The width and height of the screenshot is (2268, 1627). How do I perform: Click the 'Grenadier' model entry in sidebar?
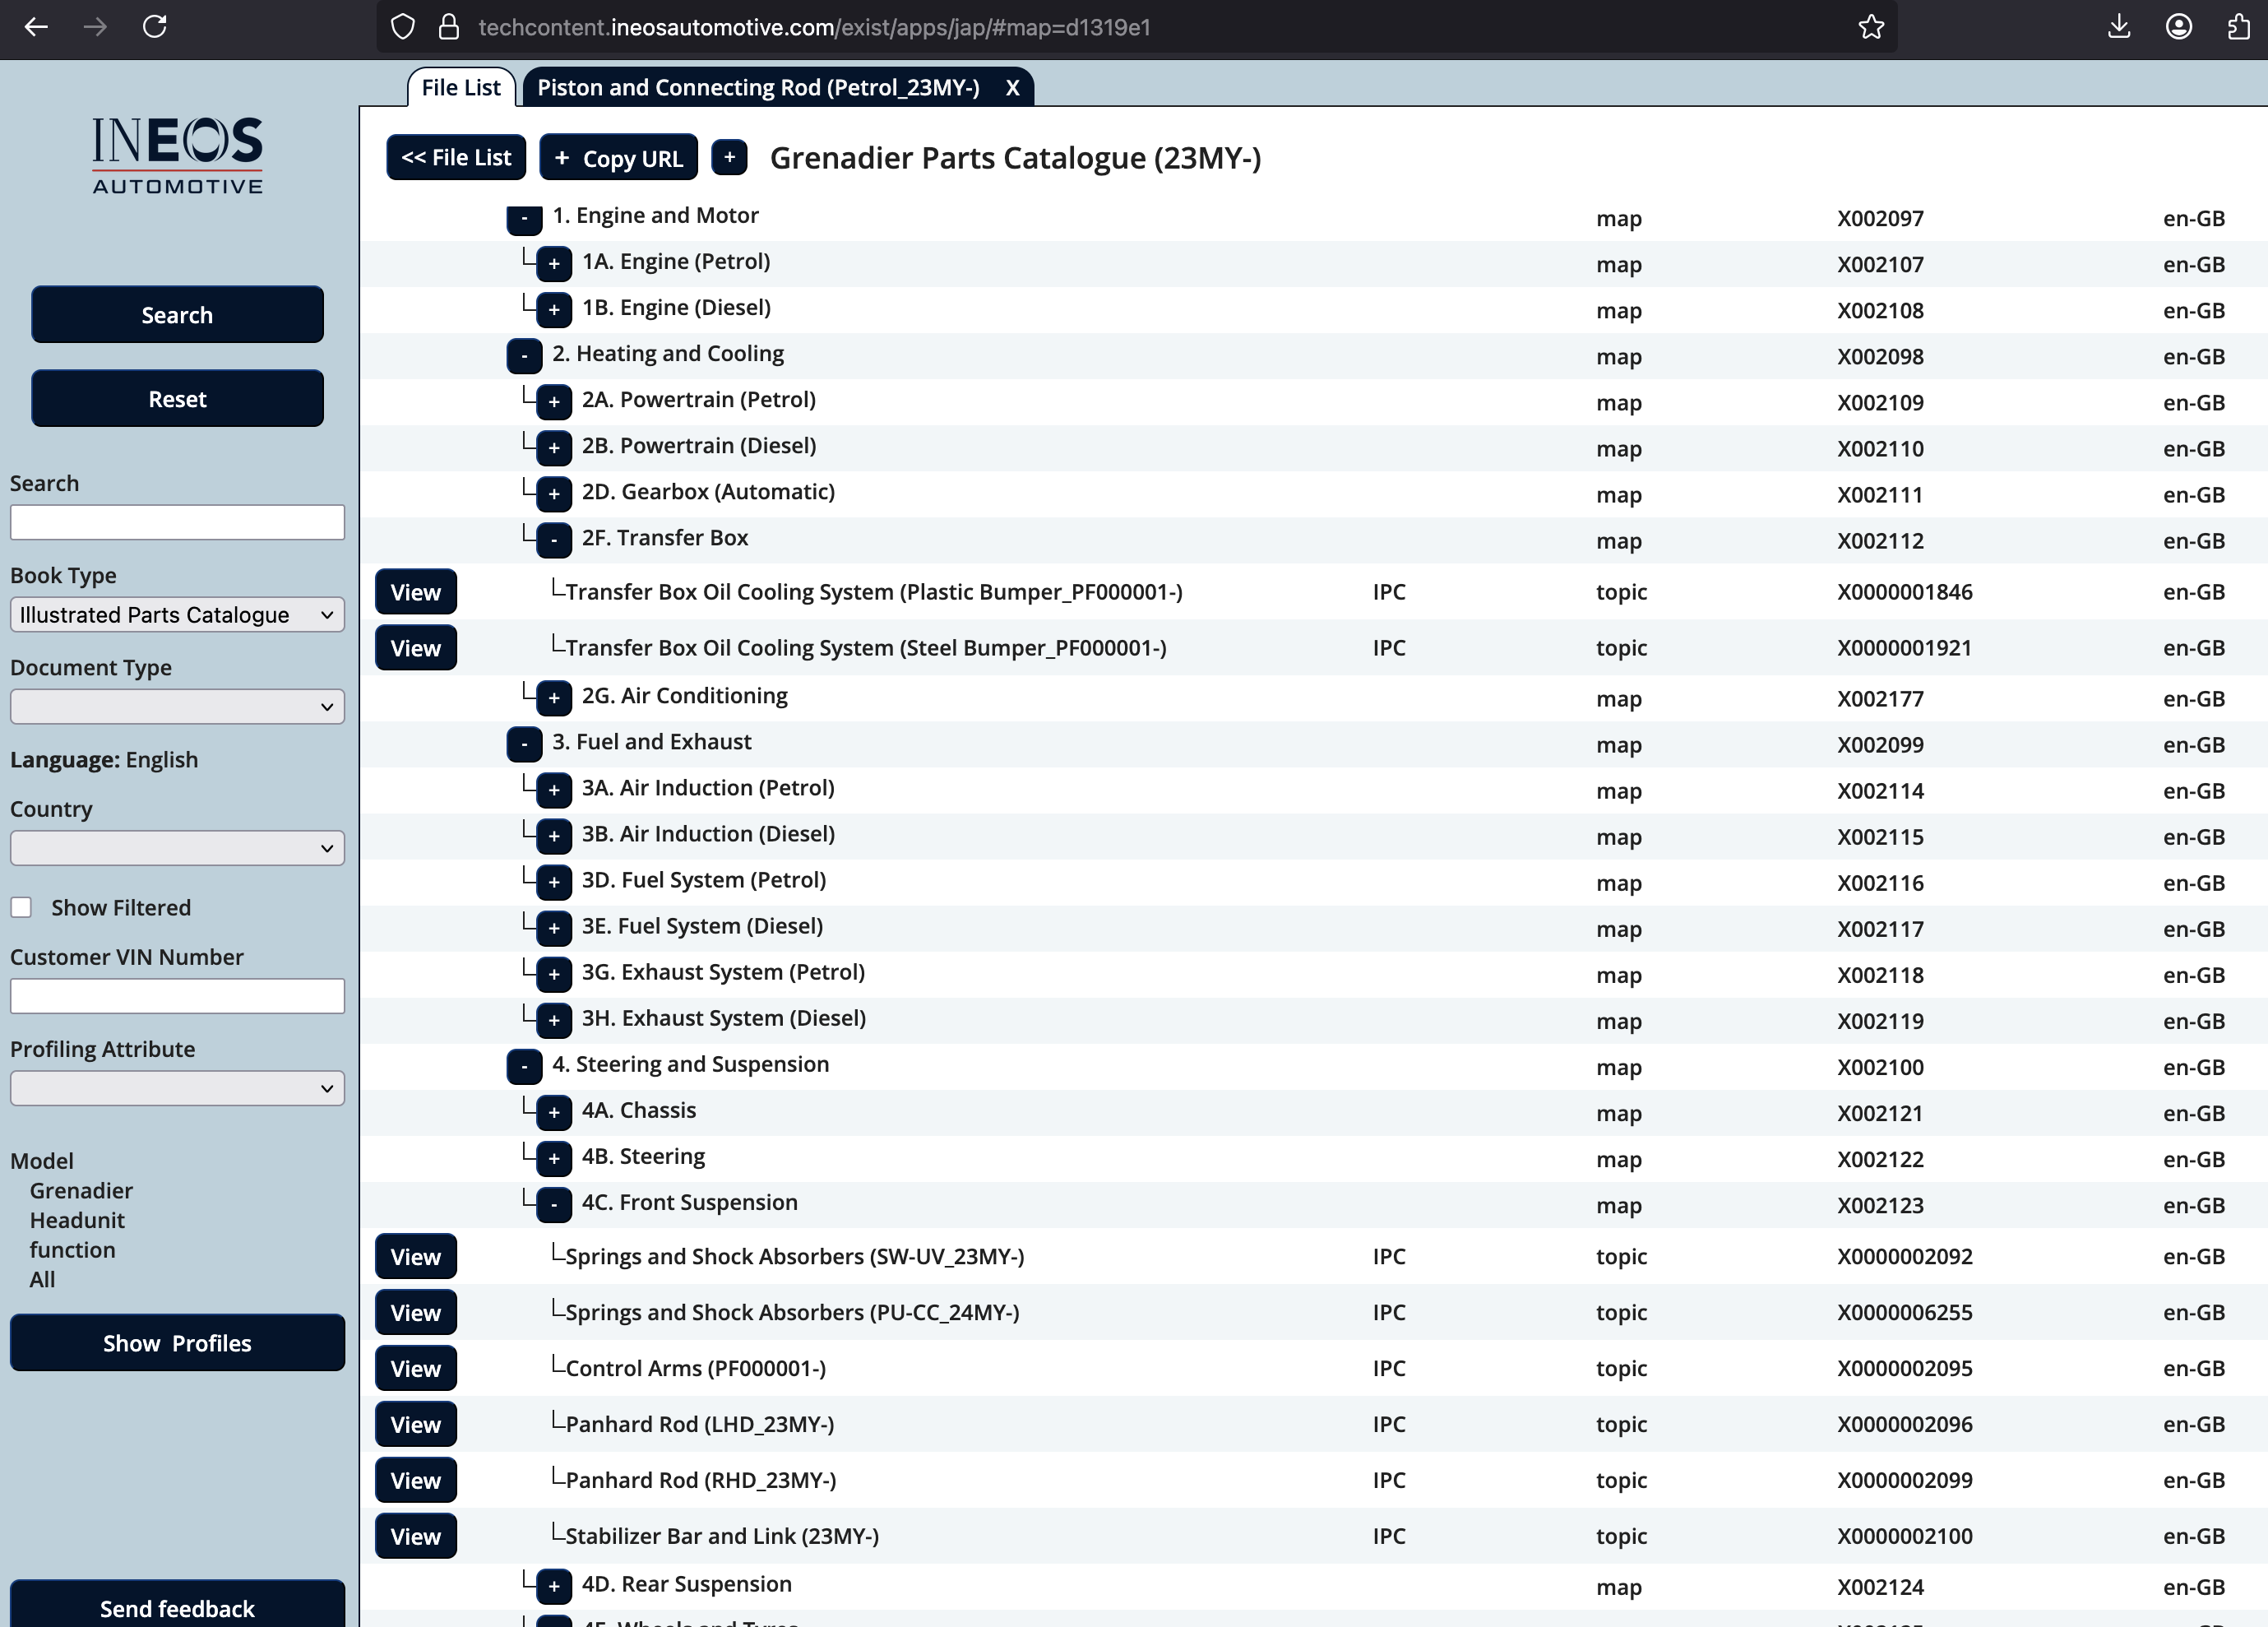pos(81,1191)
